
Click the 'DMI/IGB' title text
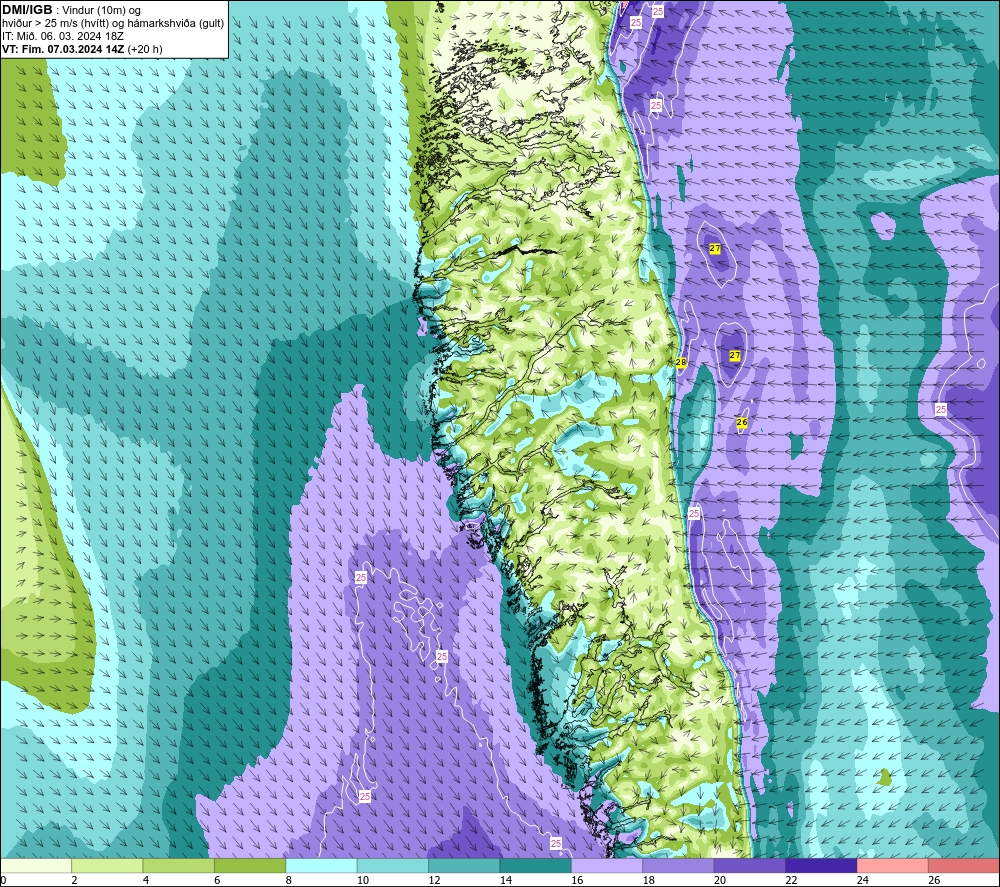[x=27, y=10]
